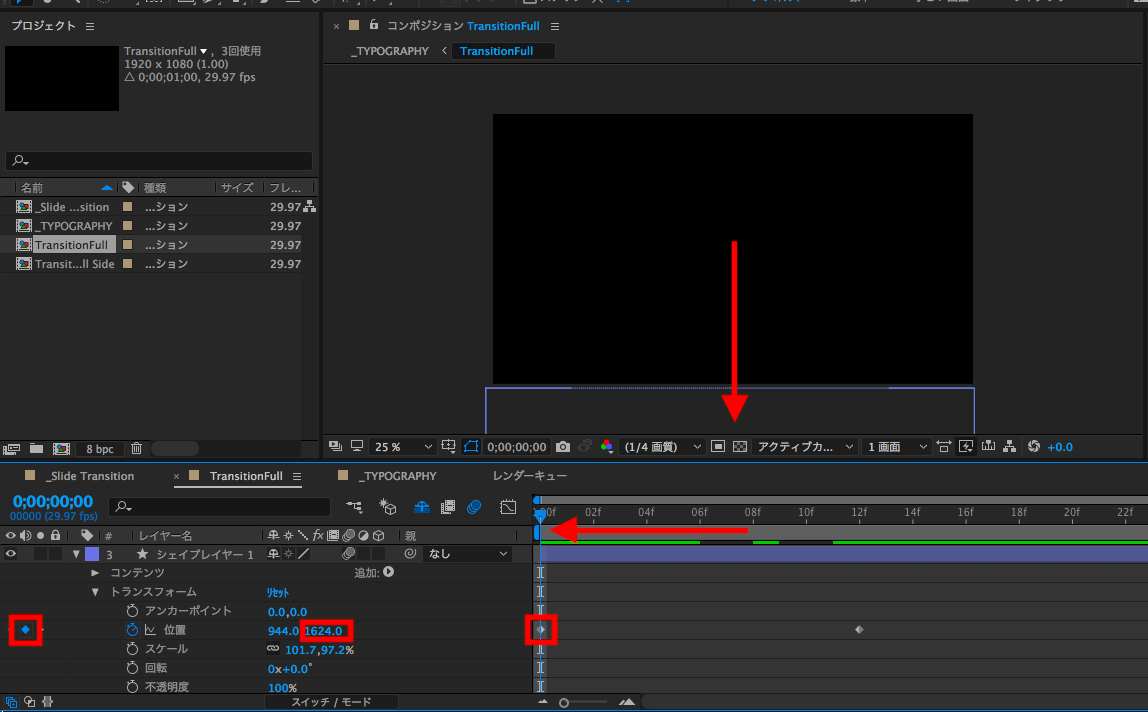Screen dimensions: 1148x712
Task: Click the 位置 add keyframe diamond in the A/V column
Action: (26, 629)
